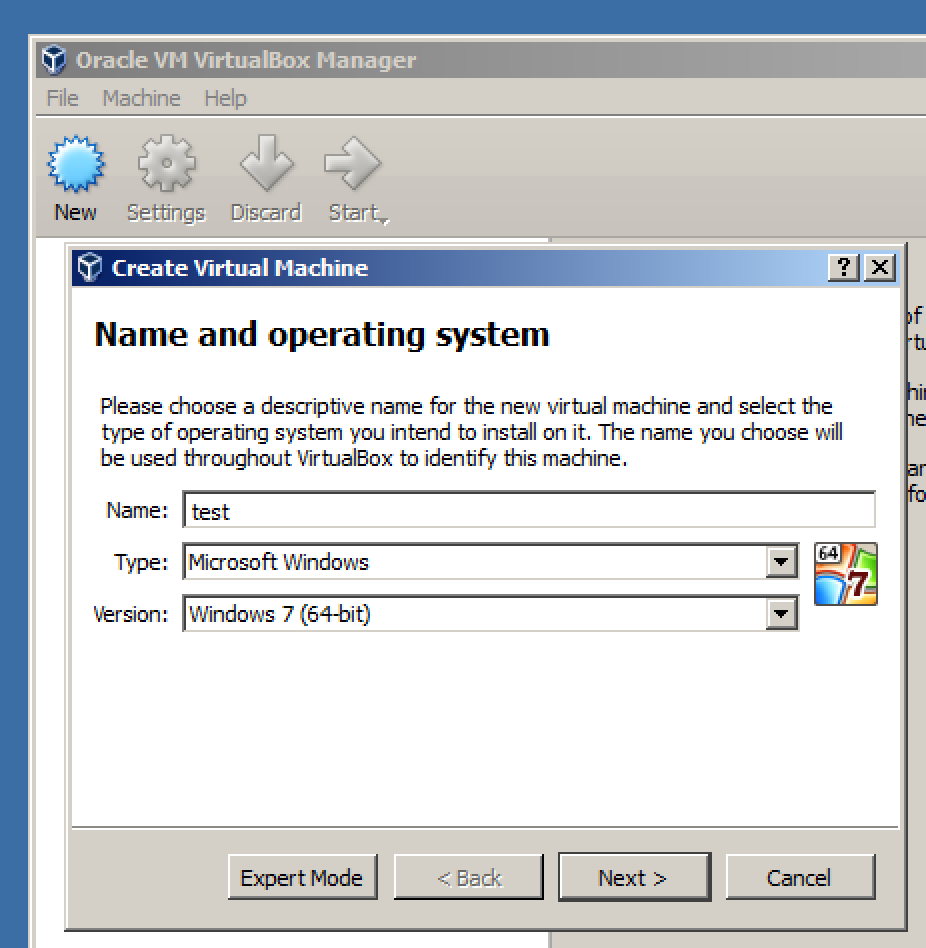Click the Type: label
Image resolution: width=926 pixels, height=948 pixels.
(141, 563)
